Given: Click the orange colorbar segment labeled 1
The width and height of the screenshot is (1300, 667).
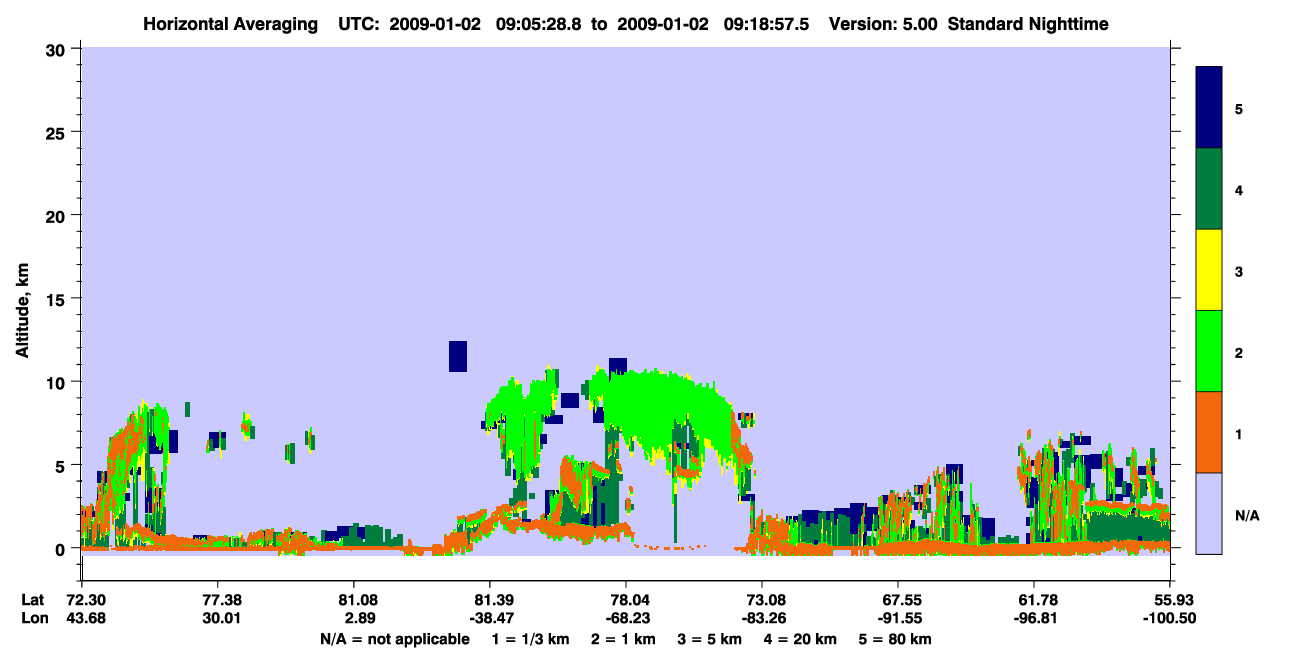Looking at the screenshot, I should (1209, 432).
